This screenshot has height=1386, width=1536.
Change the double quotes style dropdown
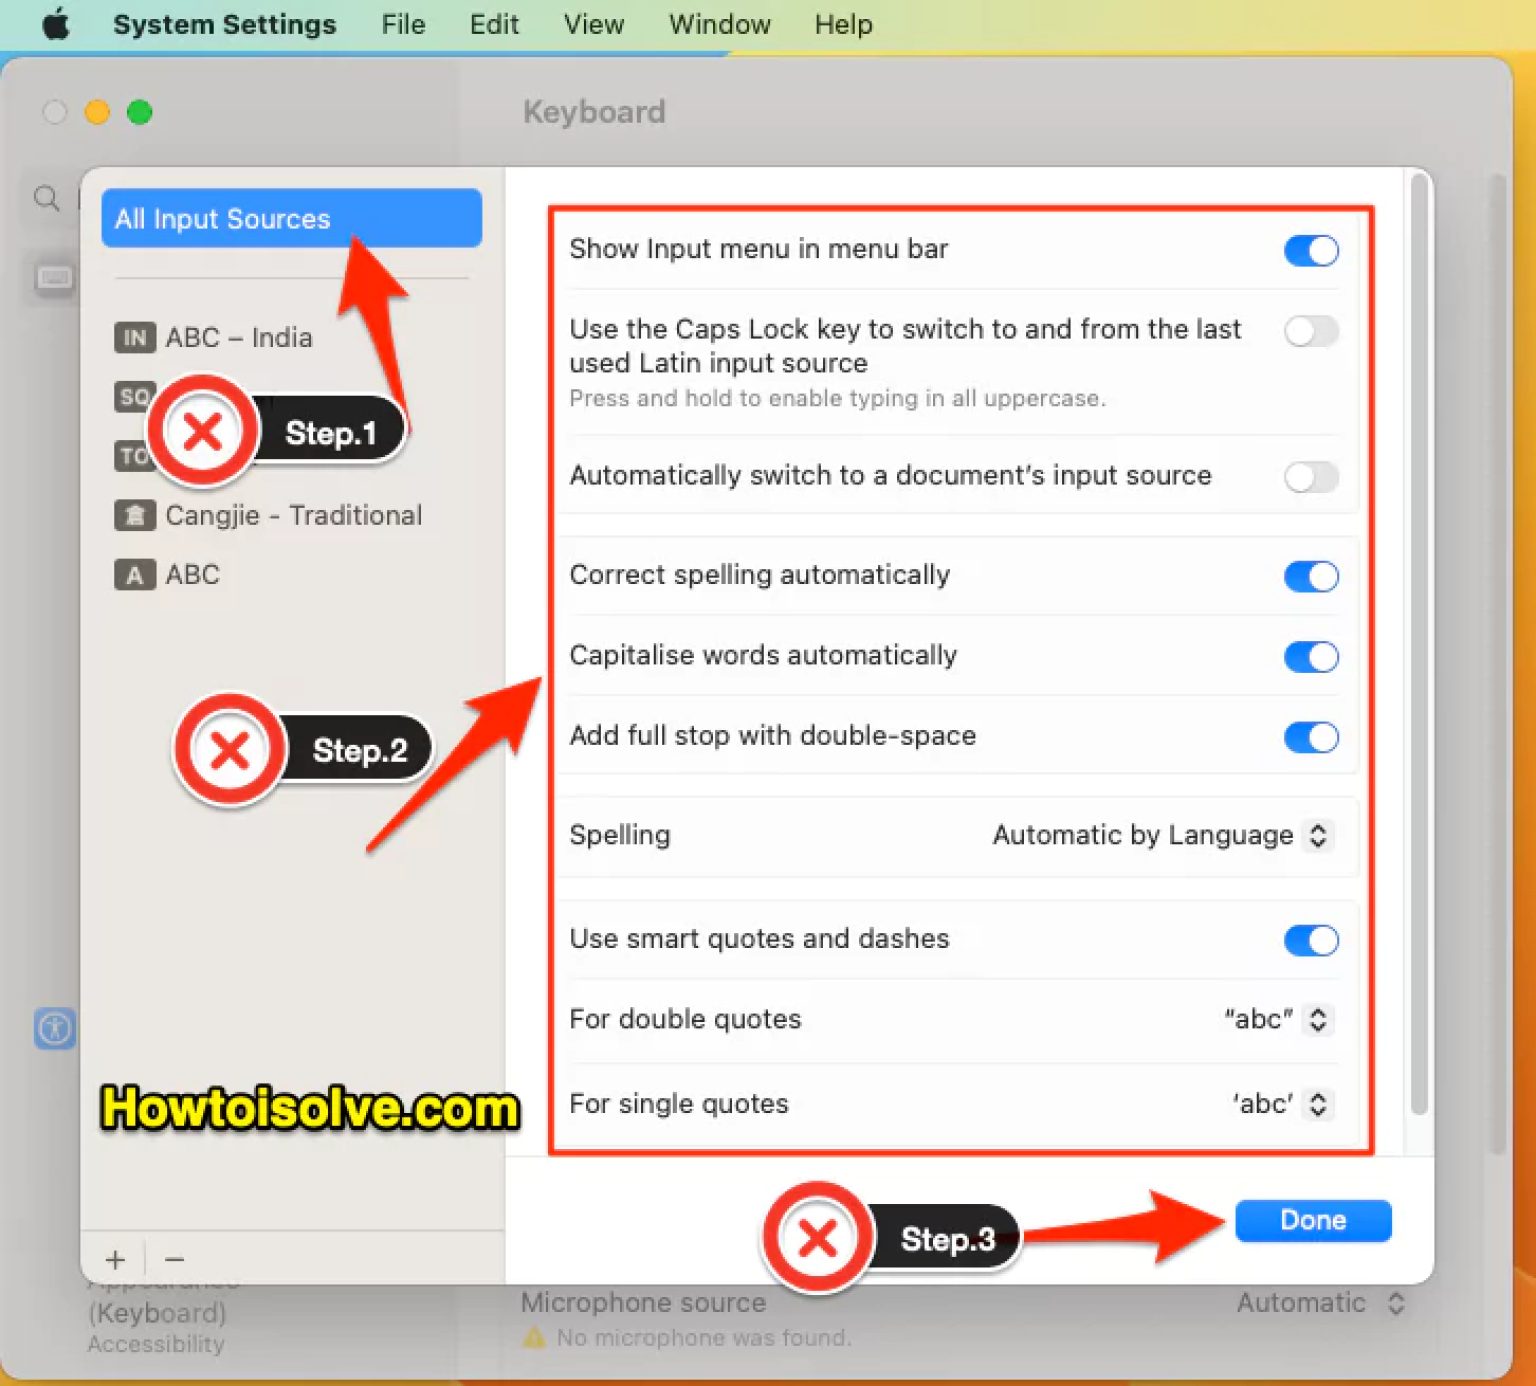pyautogui.click(x=1319, y=1019)
